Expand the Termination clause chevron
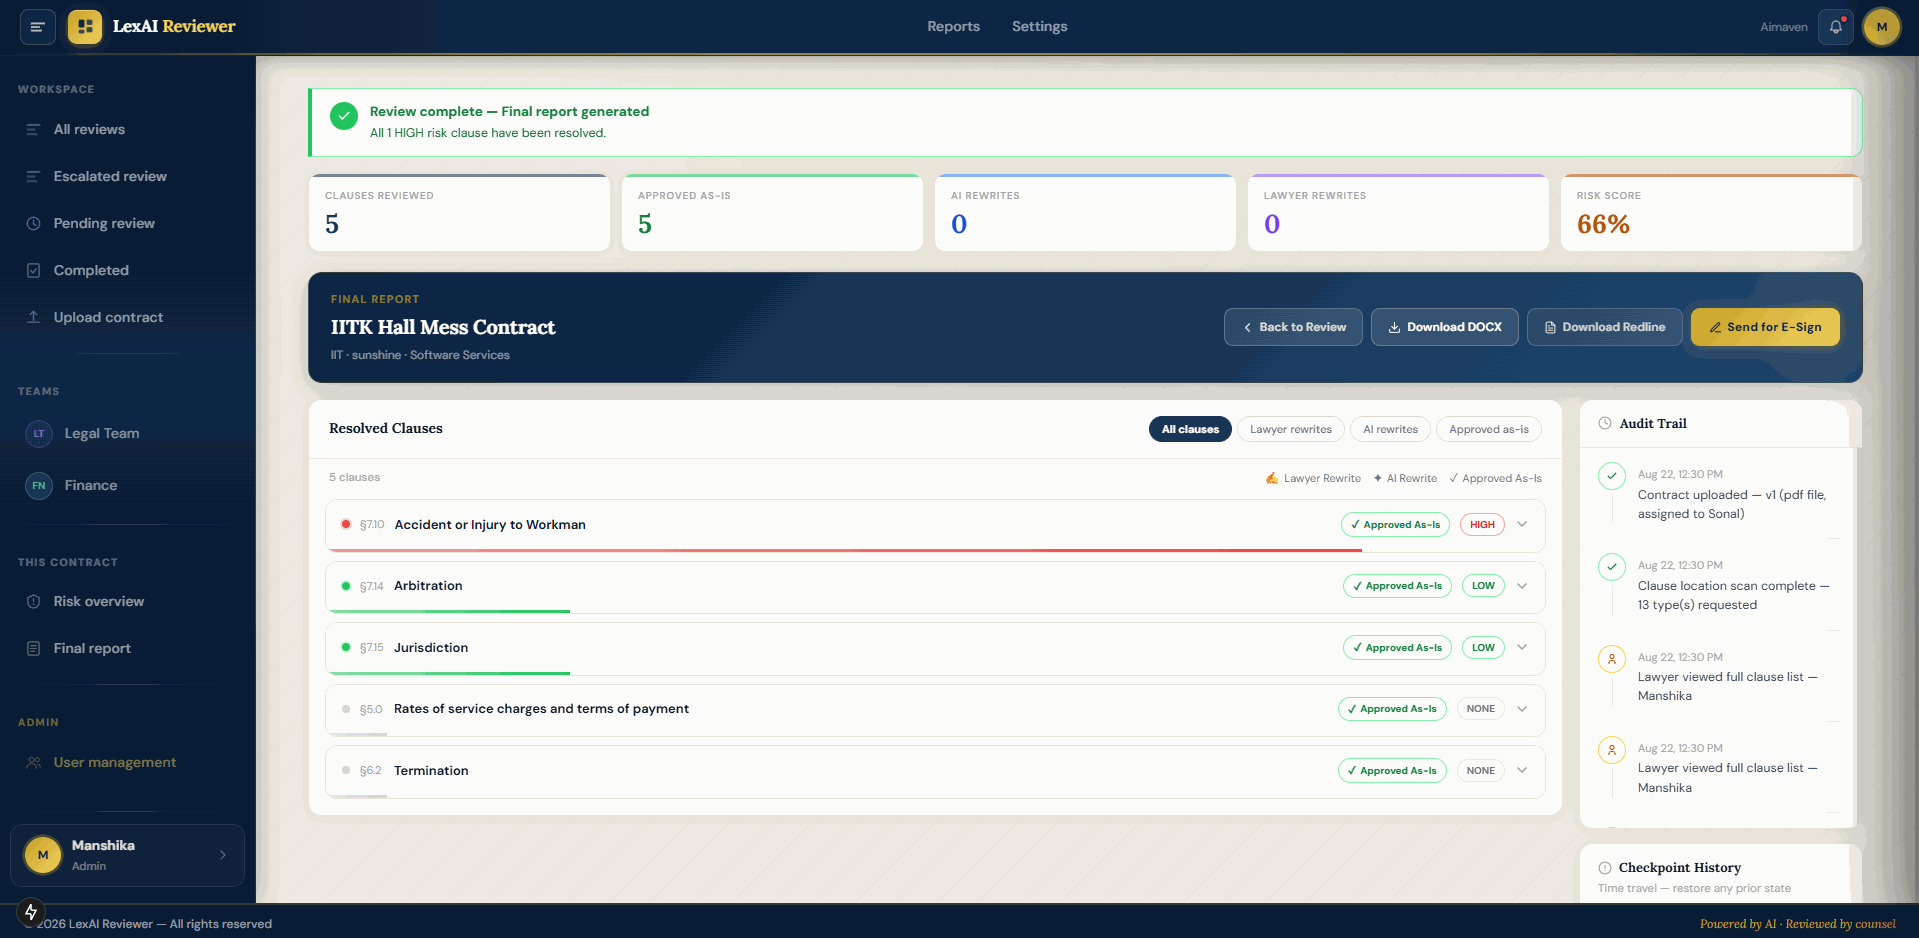This screenshot has height=938, width=1919. (1522, 771)
